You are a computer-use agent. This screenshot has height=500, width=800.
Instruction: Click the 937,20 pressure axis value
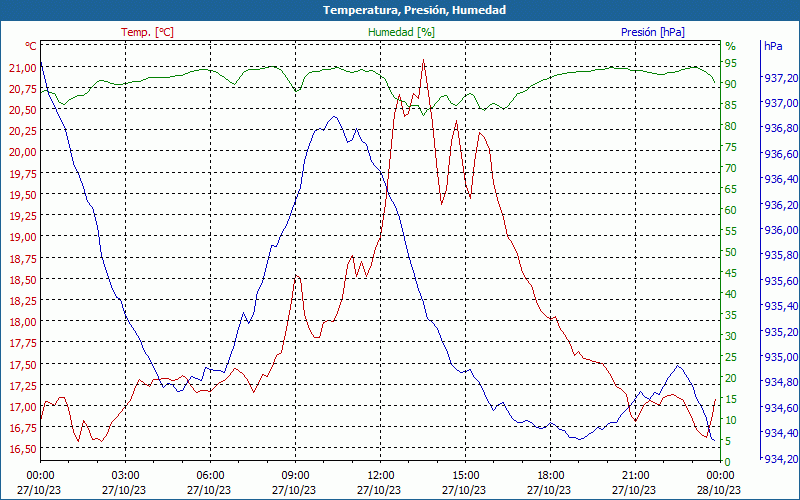pos(781,78)
